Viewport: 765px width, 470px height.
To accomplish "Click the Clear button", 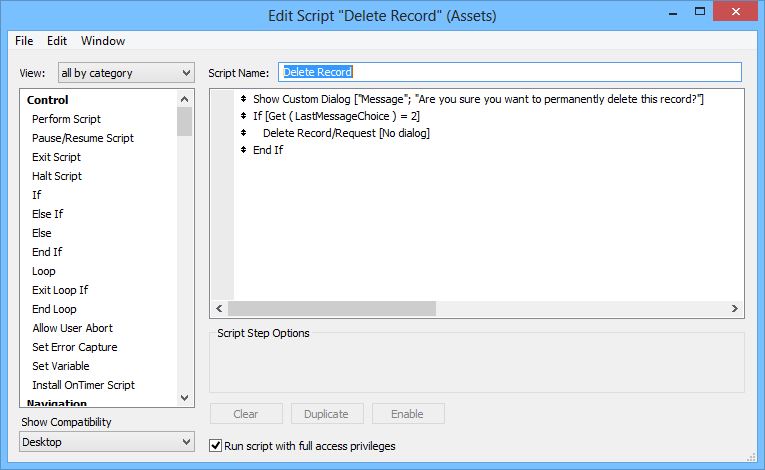I will [245, 414].
